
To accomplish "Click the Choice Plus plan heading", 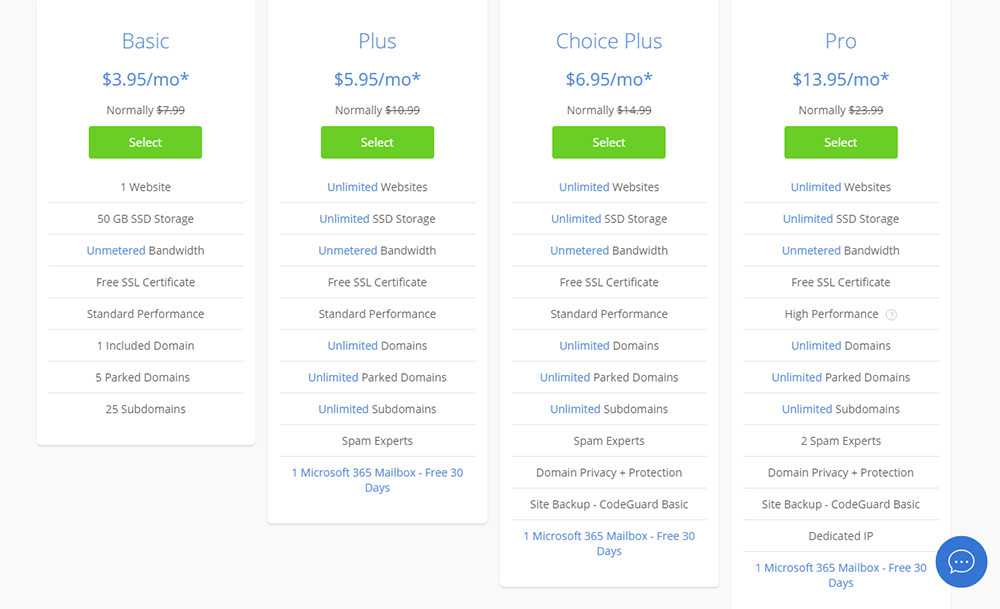I will click(x=608, y=41).
